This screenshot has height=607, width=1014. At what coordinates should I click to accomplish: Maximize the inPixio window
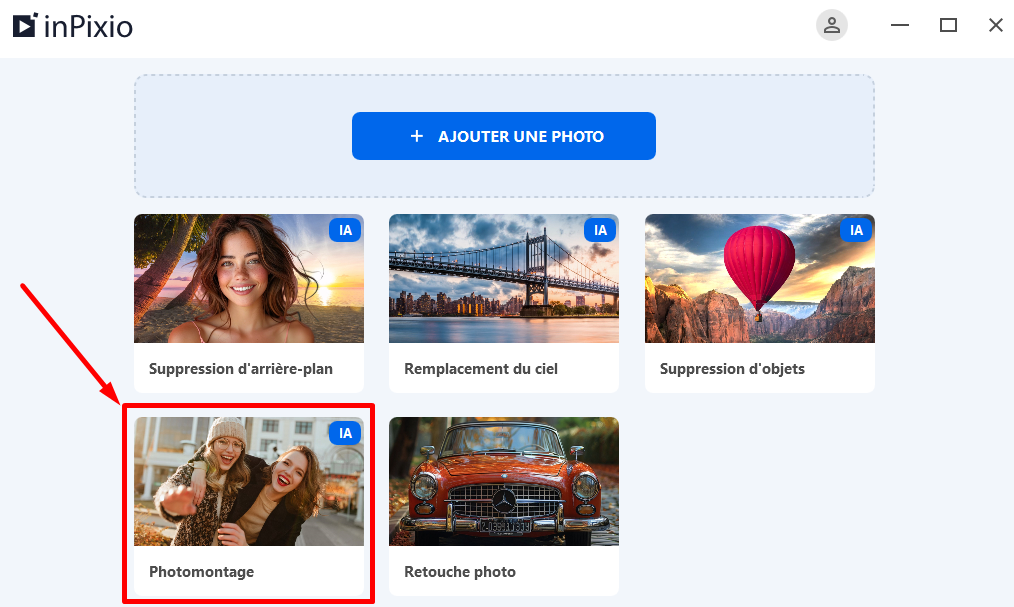coord(948,25)
